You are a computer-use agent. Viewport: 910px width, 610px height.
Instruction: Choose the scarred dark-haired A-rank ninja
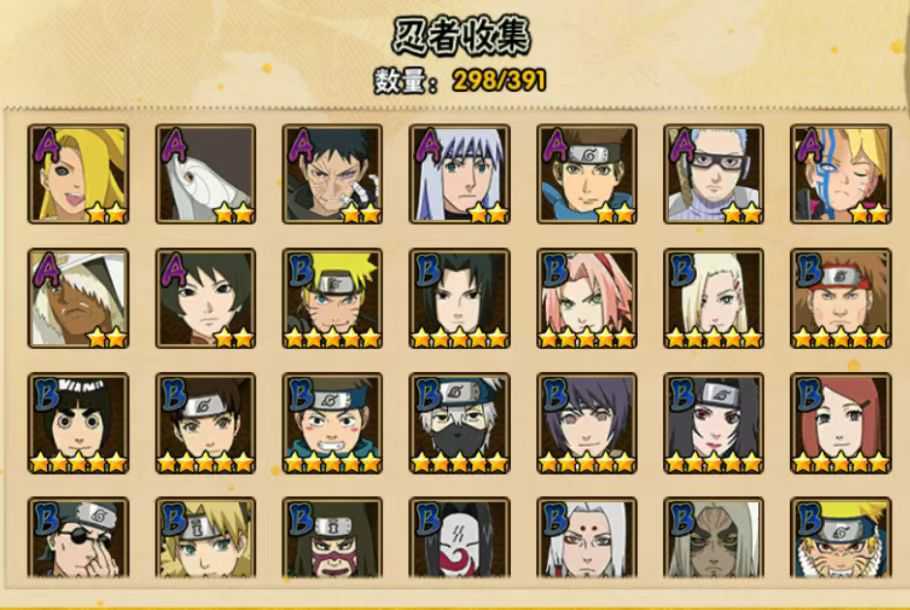332,174
